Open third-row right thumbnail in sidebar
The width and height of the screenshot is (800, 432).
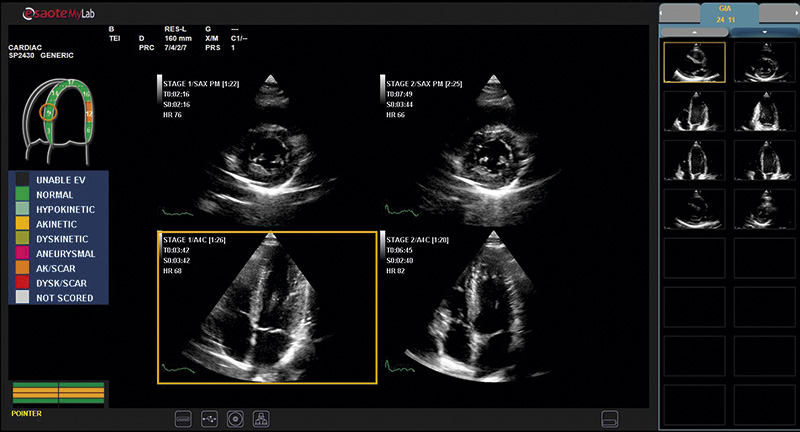point(764,160)
